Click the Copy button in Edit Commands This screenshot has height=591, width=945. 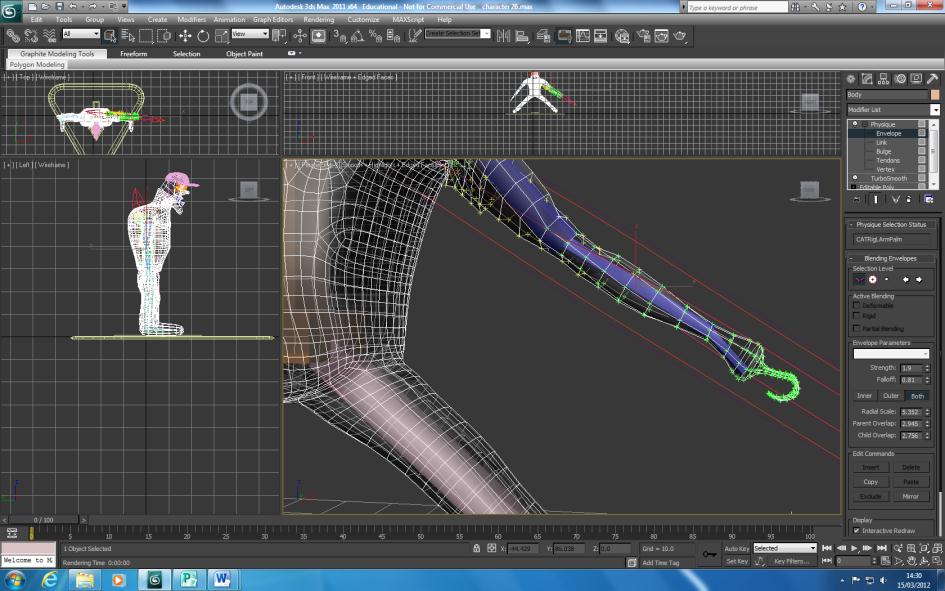click(x=870, y=482)
